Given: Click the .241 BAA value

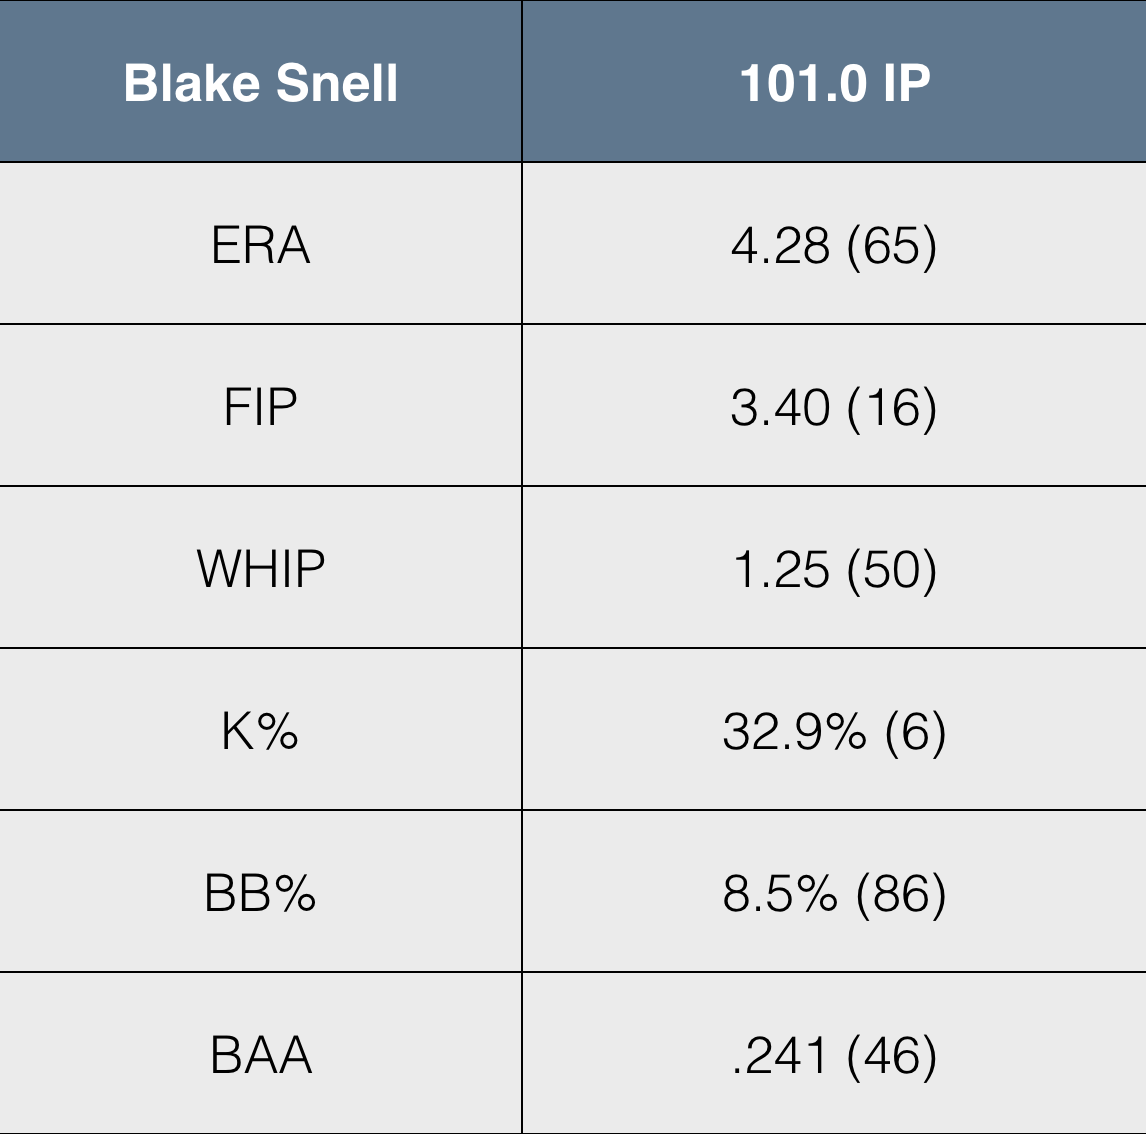Looking at the screenshot, I should pos(780,1055).
